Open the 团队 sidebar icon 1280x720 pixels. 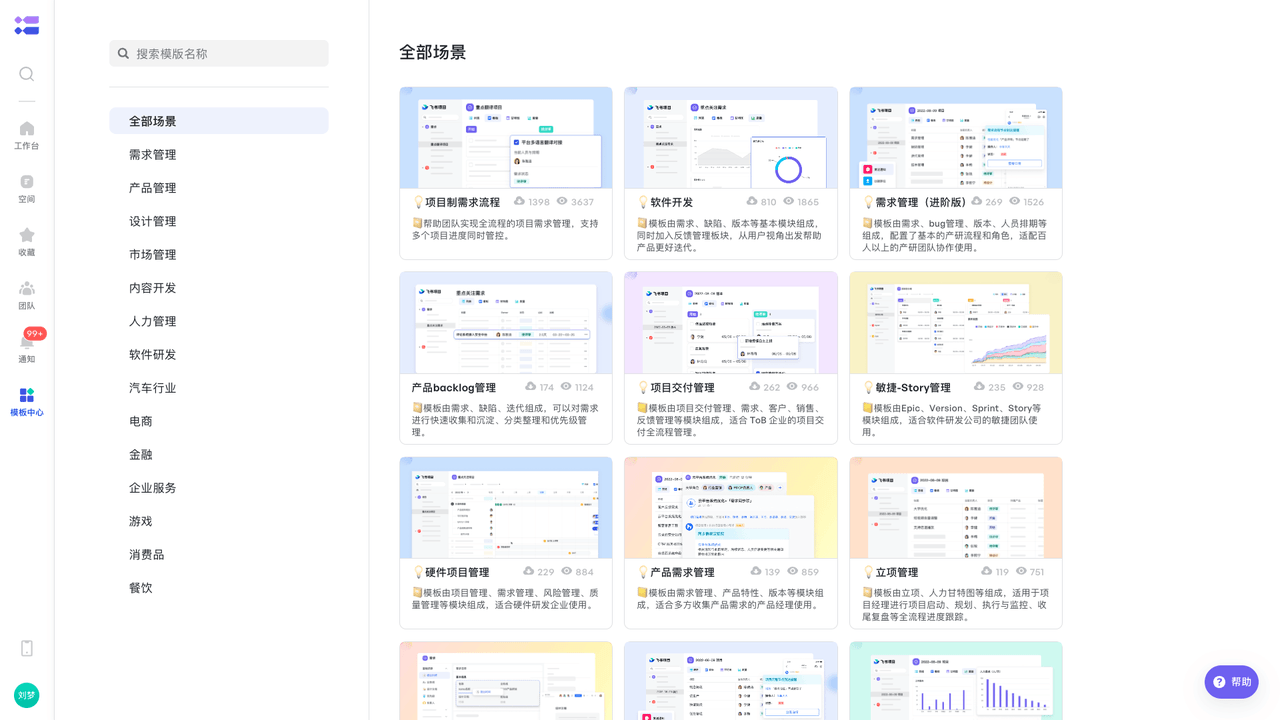point(27,295)
